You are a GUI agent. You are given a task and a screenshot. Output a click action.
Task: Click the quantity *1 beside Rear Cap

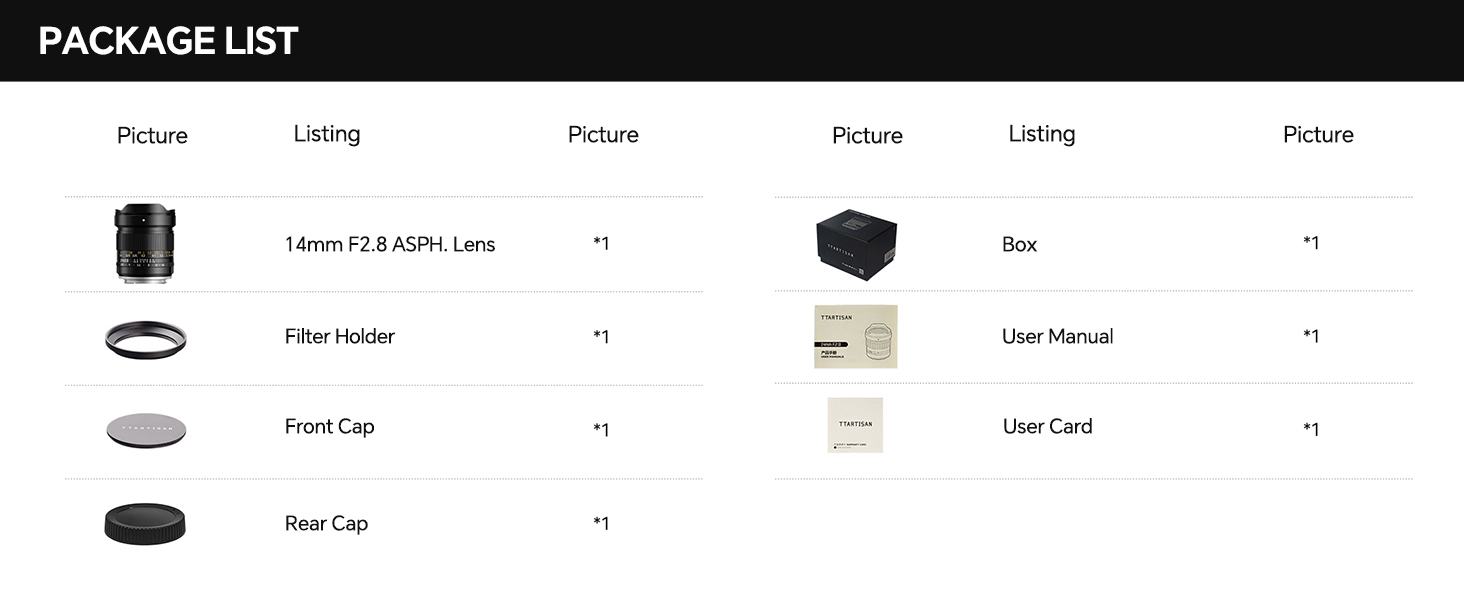tap(601, 523)
